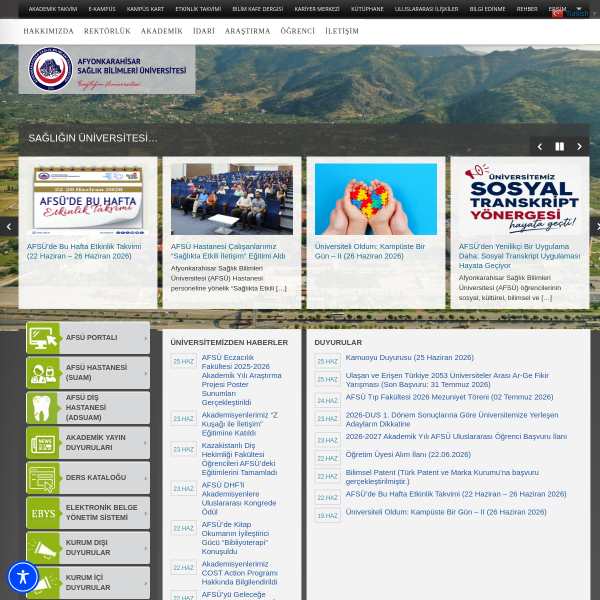This screenshot has width=600, height=600.
Task: Open Ulaşan ve Erişen Türkiye 2053 announcement
Action: click(x=447, y=380)
